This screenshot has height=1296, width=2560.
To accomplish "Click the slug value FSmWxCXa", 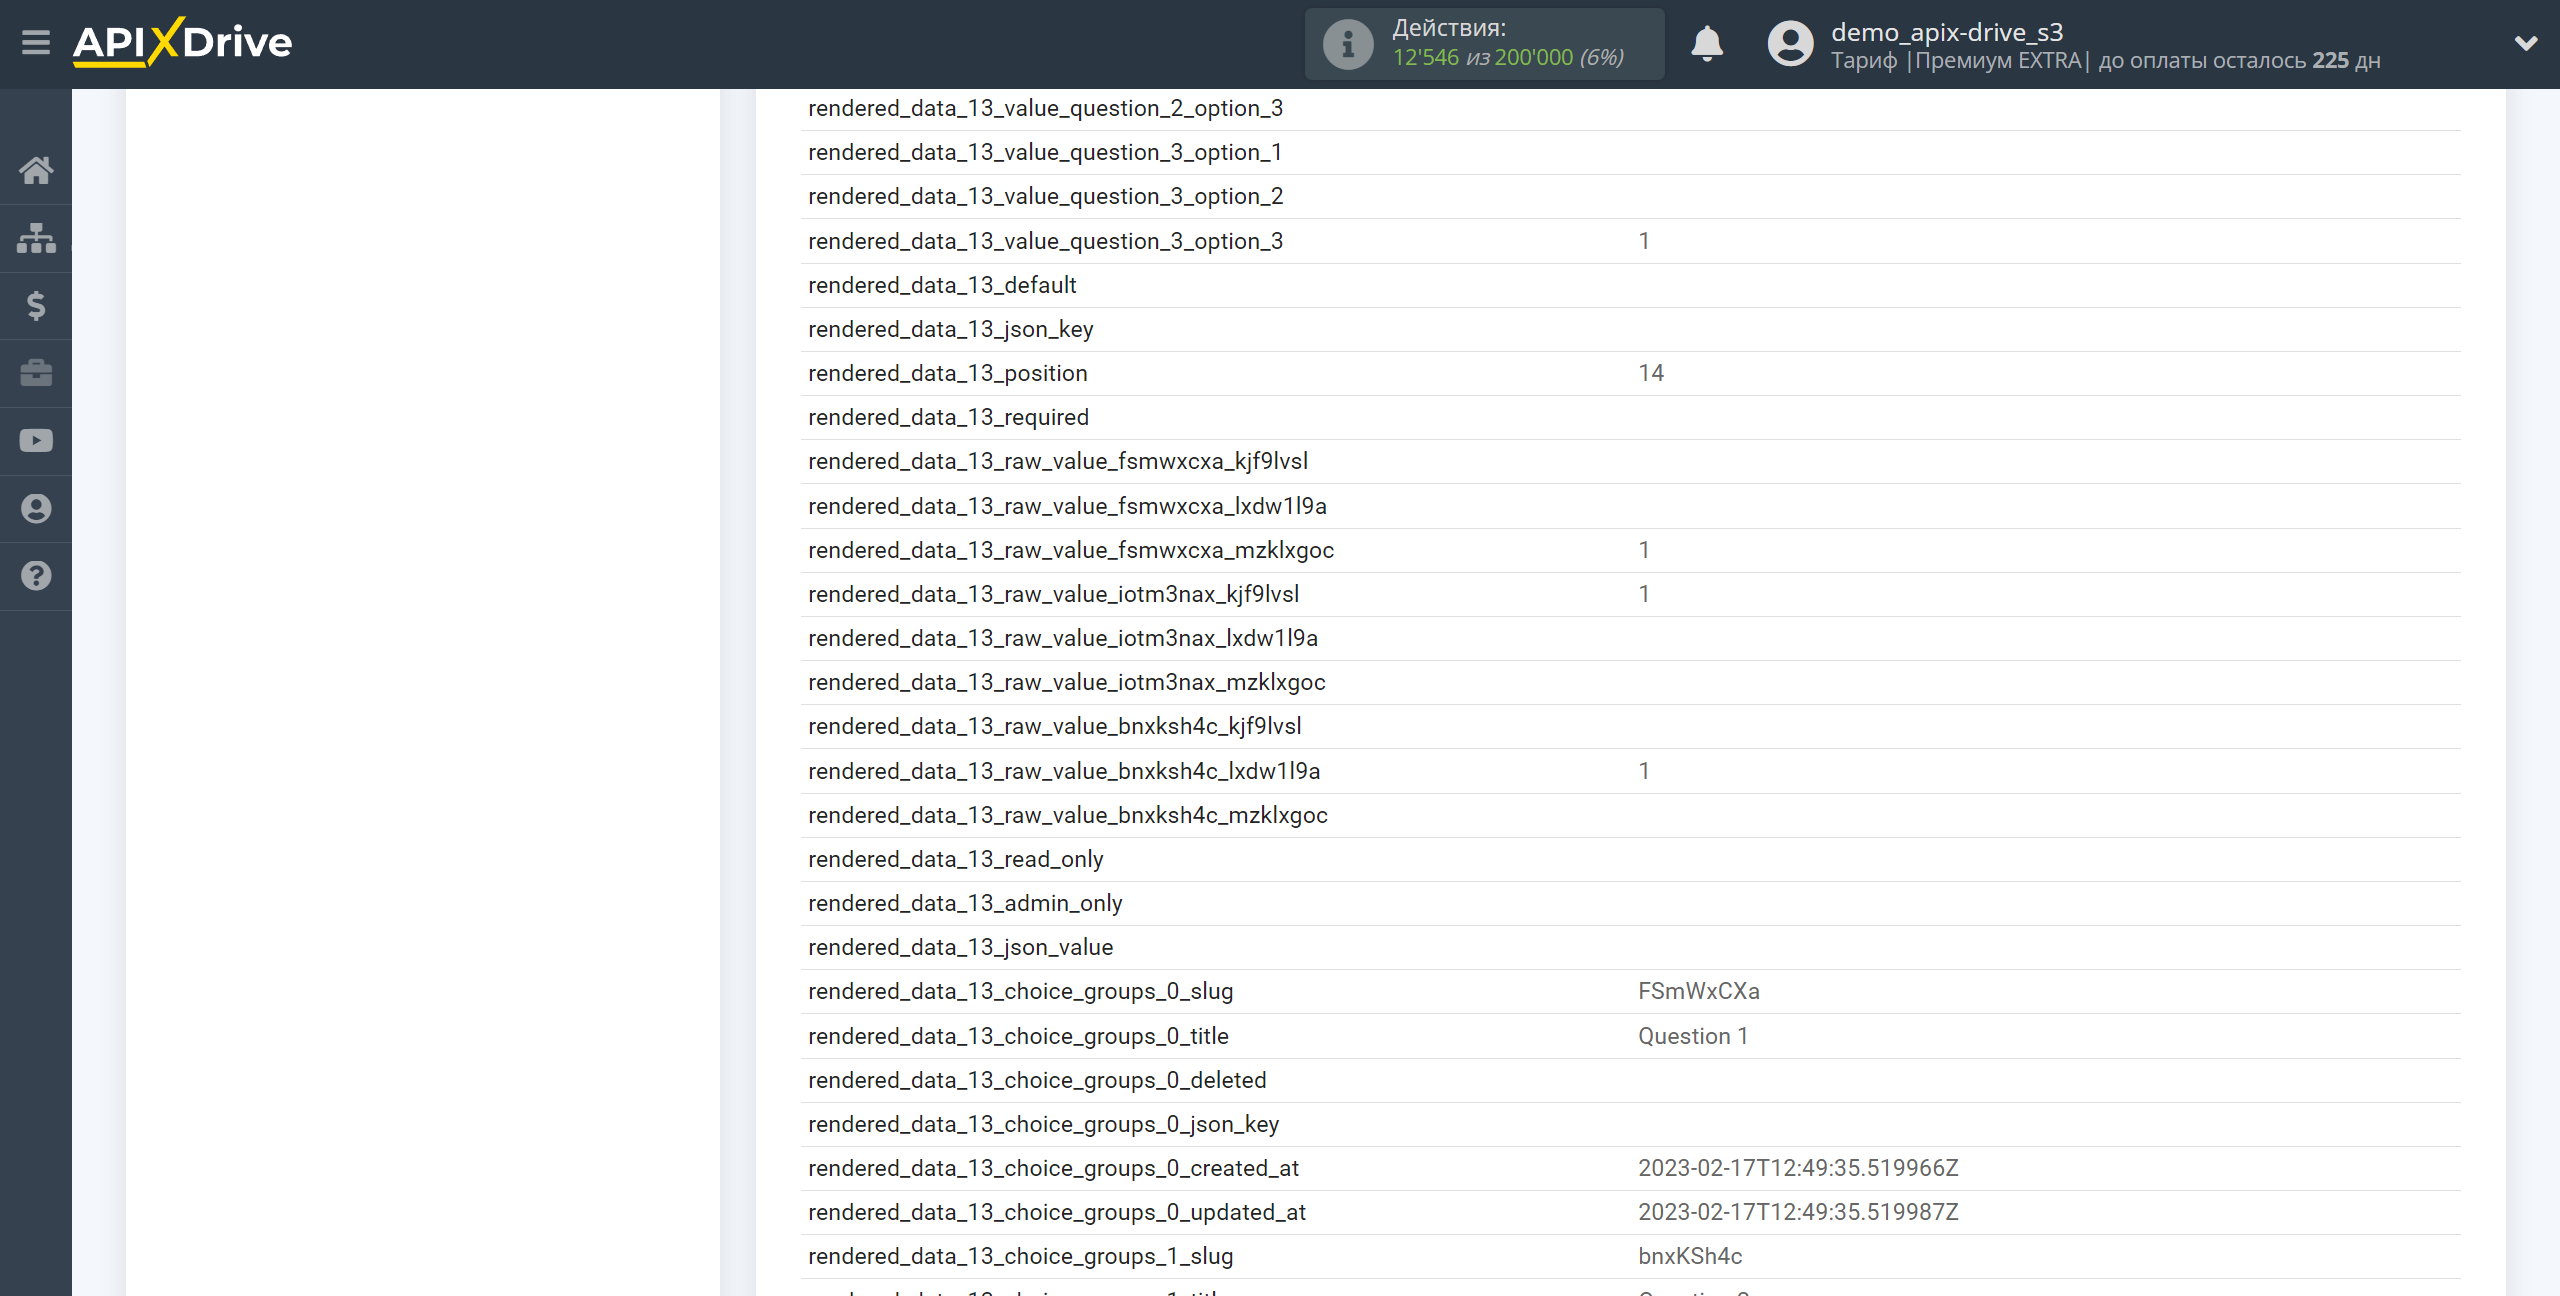I will point(1698,991).
